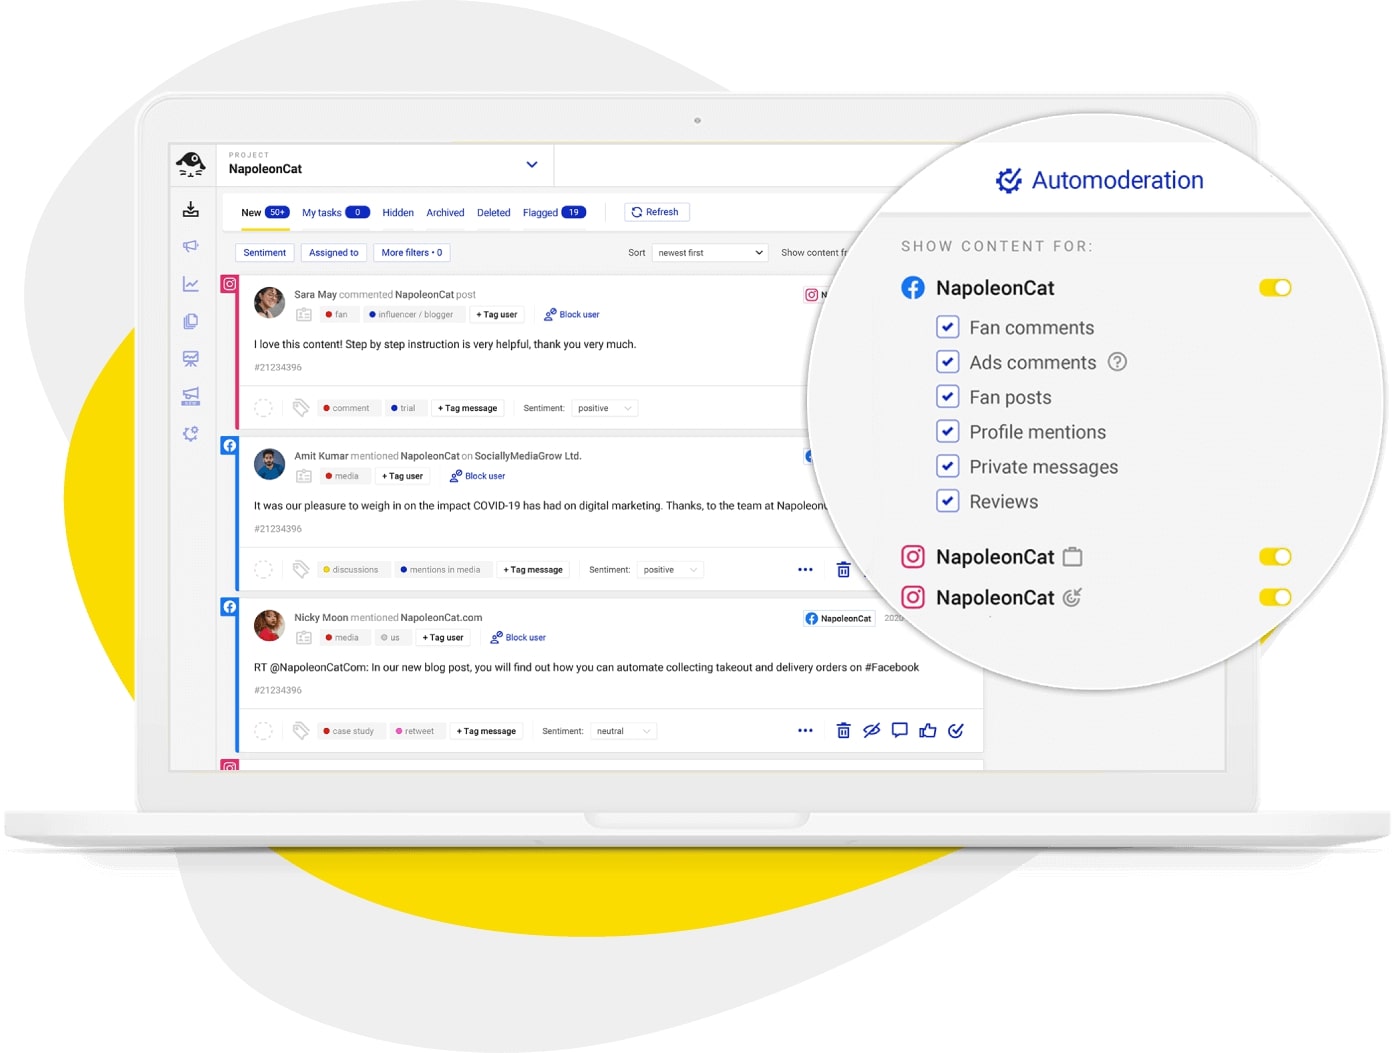Open the Sort 'newest first' dropdown
The width and height of the screenshot is (1395, 1053).
710,253
